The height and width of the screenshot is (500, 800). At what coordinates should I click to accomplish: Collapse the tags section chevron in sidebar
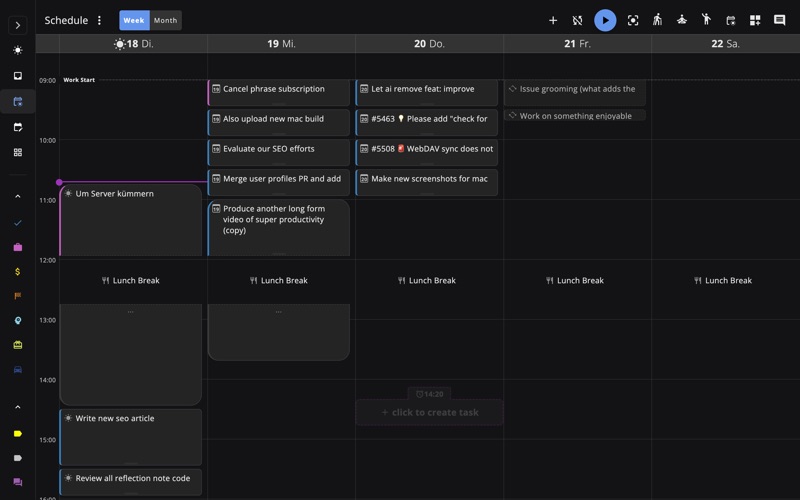(18, 407)
